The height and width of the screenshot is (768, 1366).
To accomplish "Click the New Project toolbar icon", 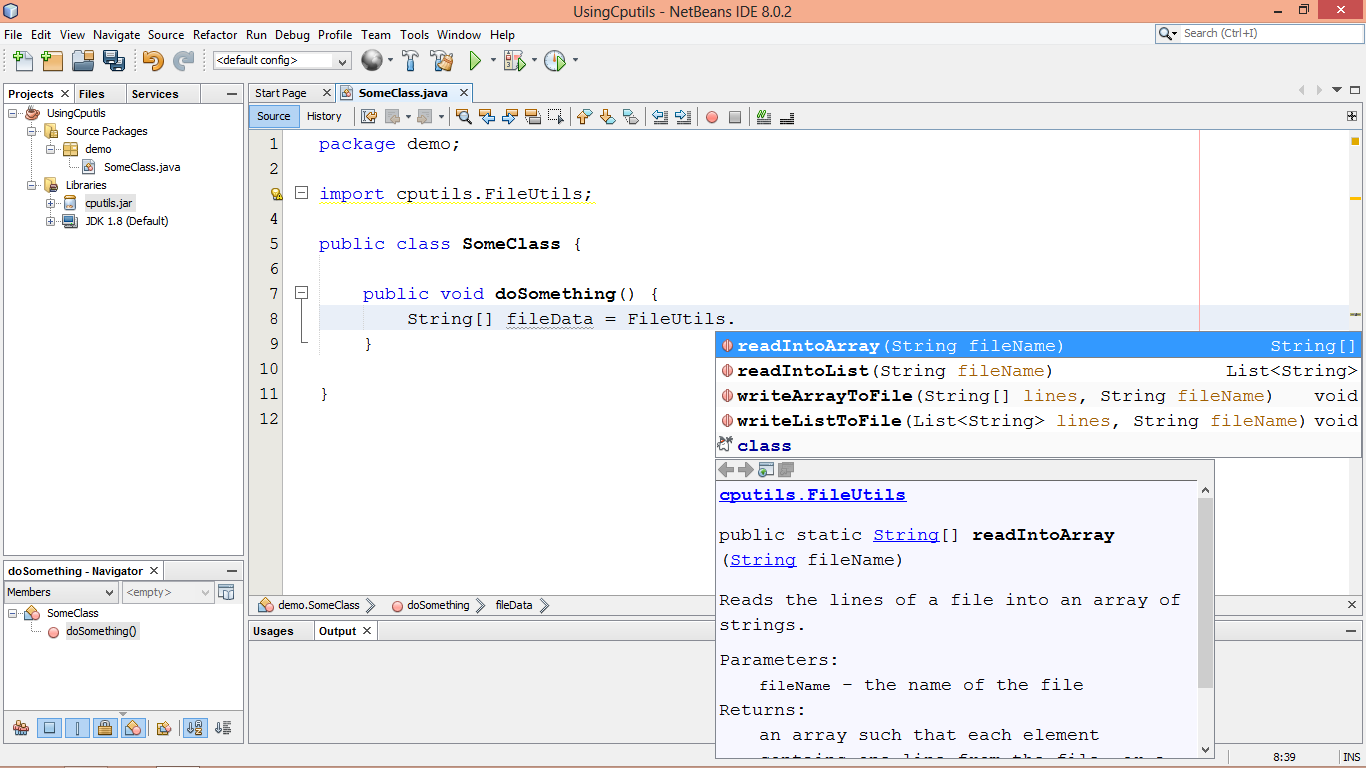I will [x=52, y=61].
